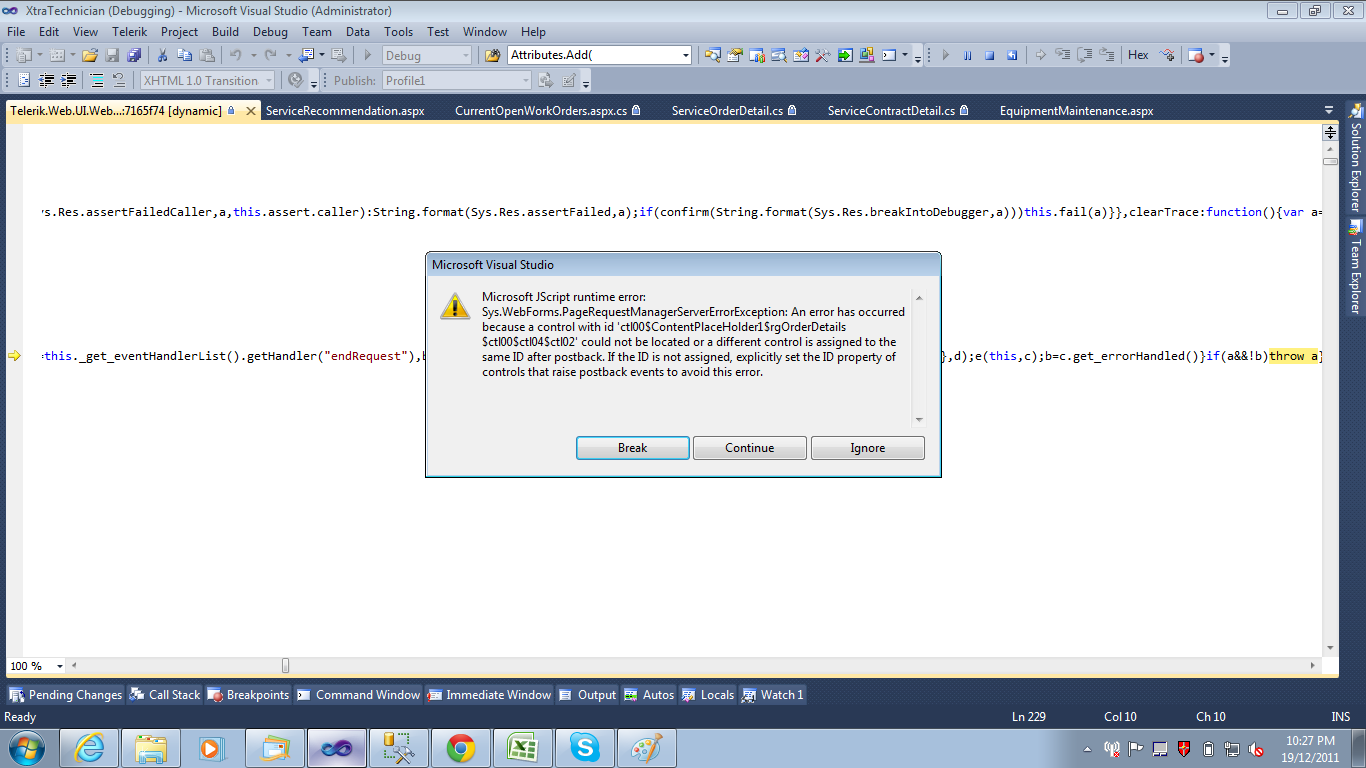The width and height of the screenshot is (1366, 768).
Task: Toggle Hex display mode
Action: [1138, 56]
